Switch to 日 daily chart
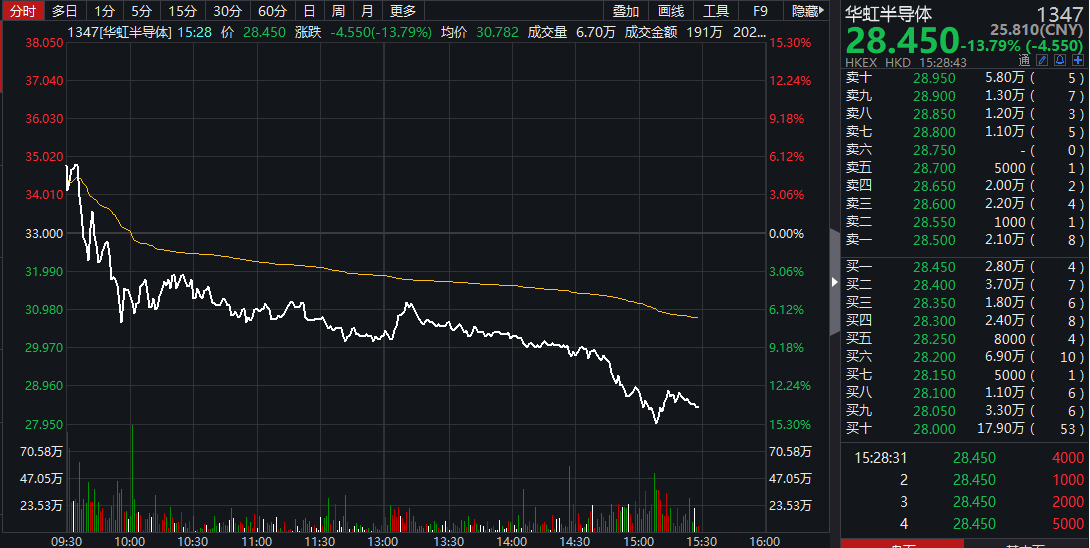This screenshot has height=548, width=1090. point(309,10)
